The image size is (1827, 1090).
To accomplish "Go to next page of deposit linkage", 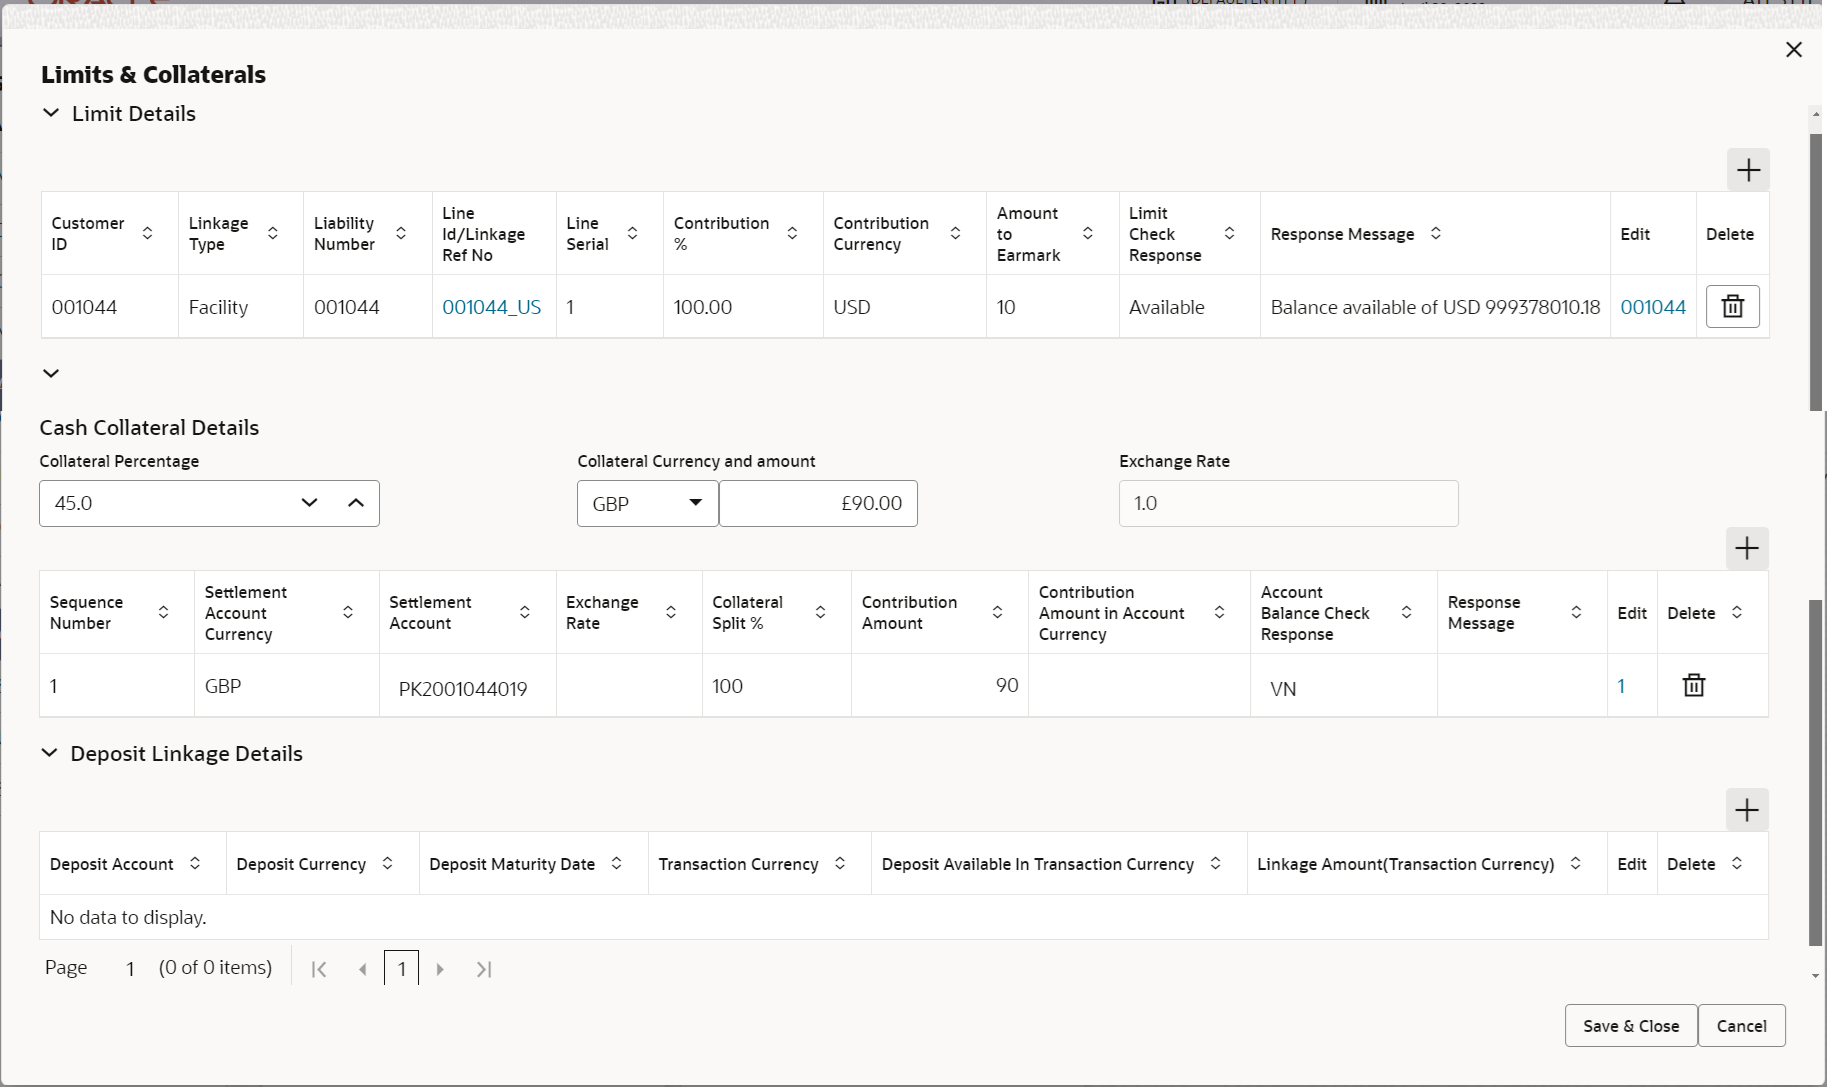I will pyautogui.click(x=440, y=969).
